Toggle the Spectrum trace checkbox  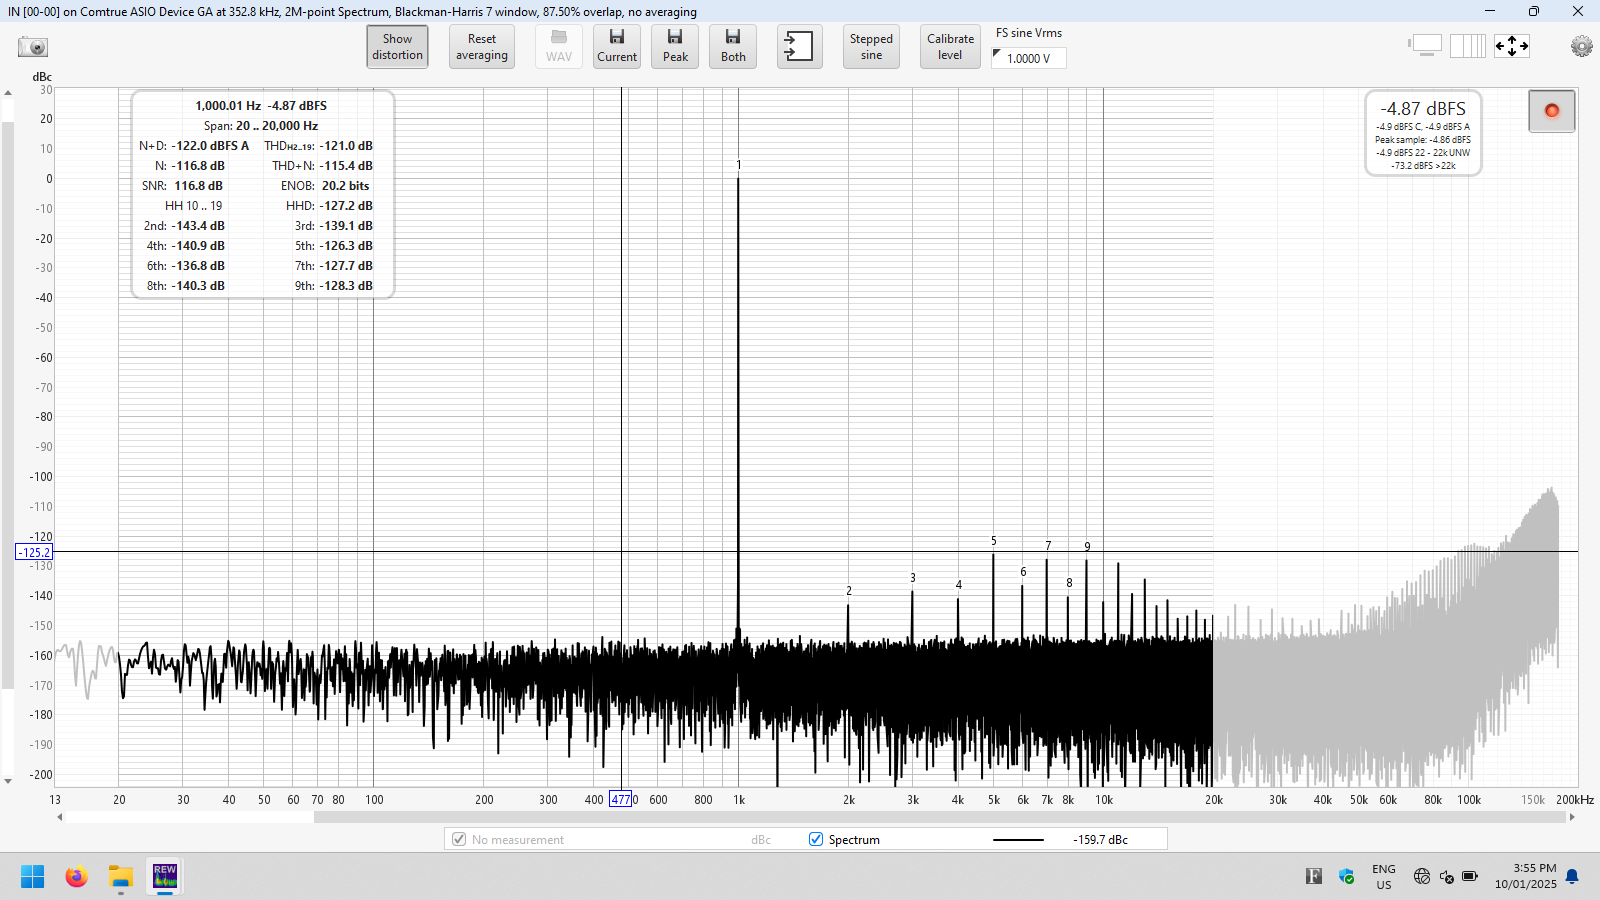[x=816, y=839]
